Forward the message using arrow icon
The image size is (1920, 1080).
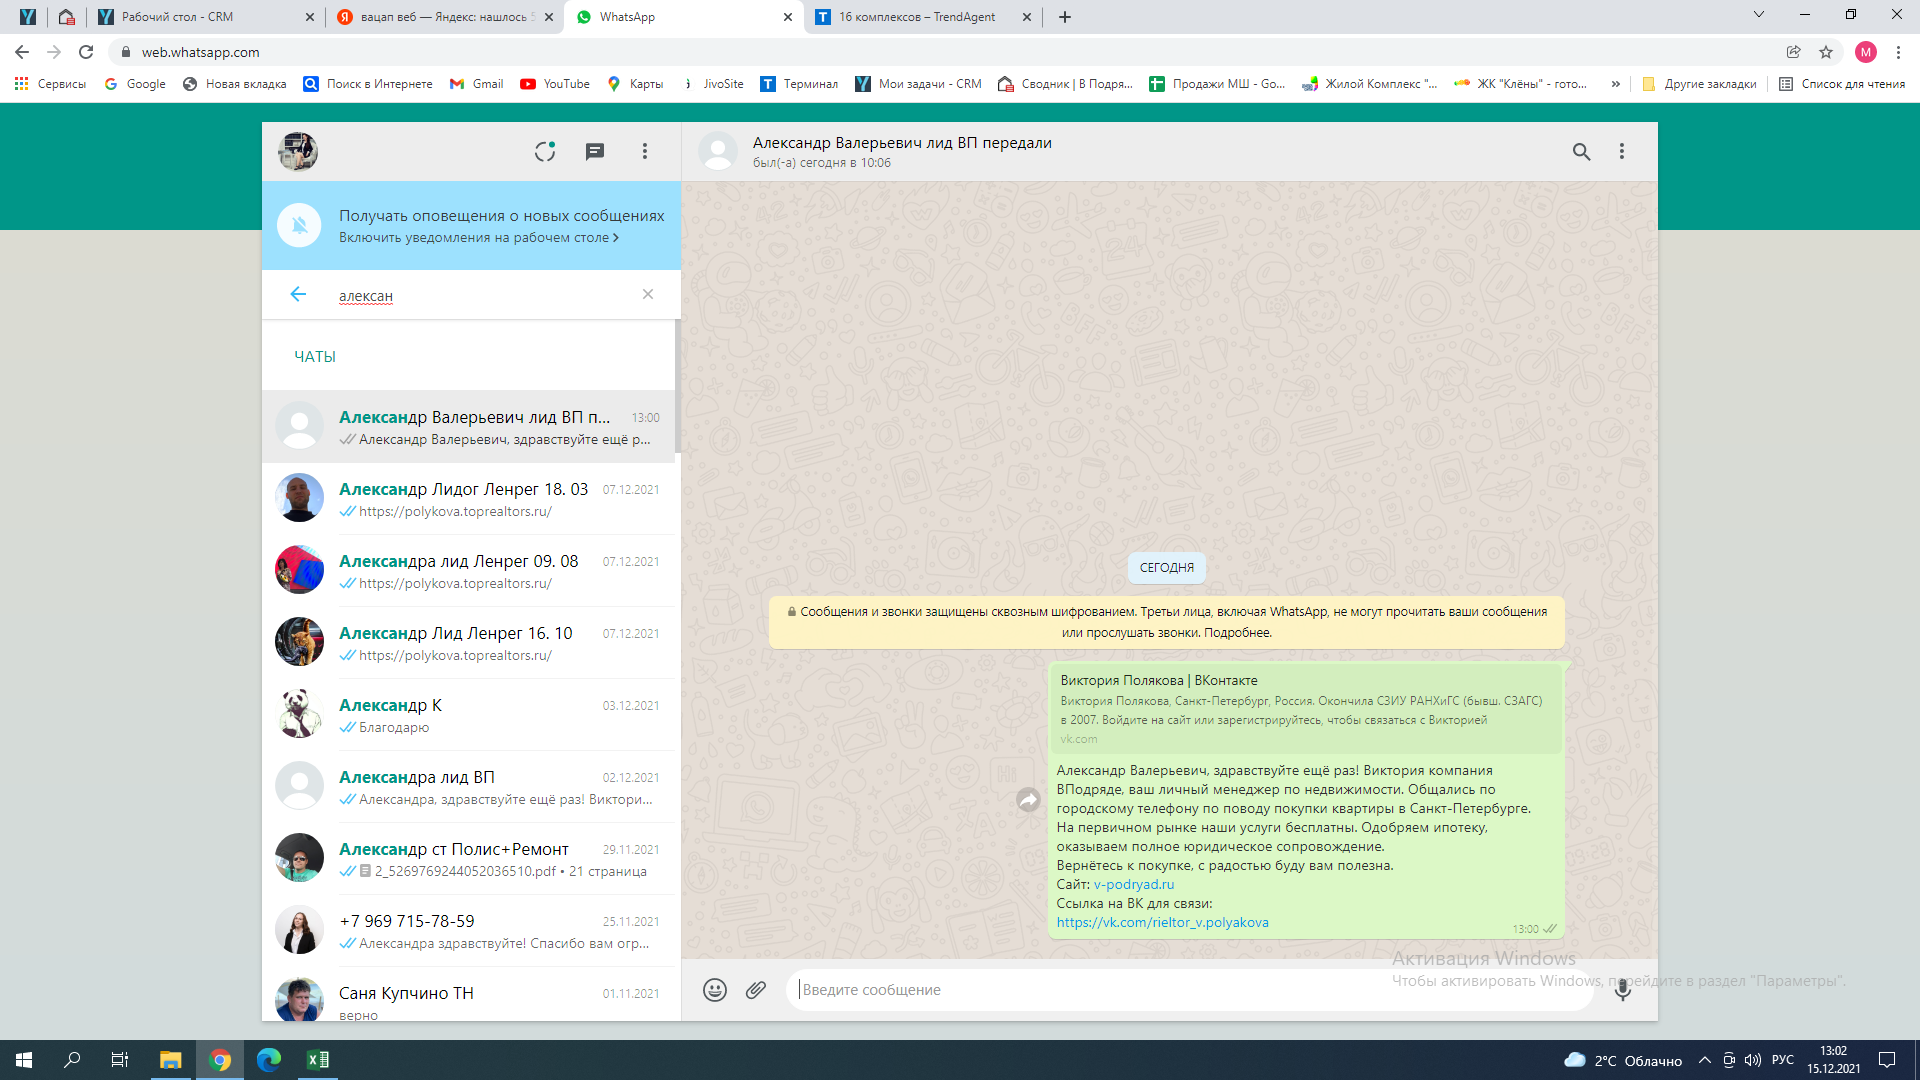1028,800
